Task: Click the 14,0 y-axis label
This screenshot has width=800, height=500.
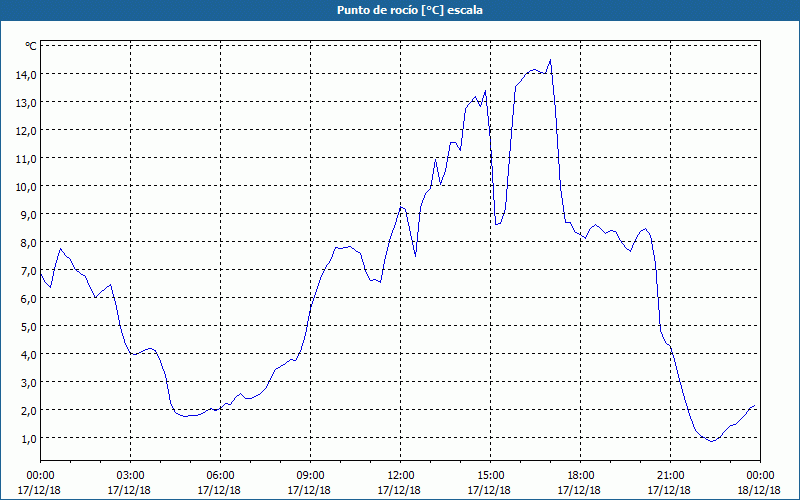Action: [26, 74]
